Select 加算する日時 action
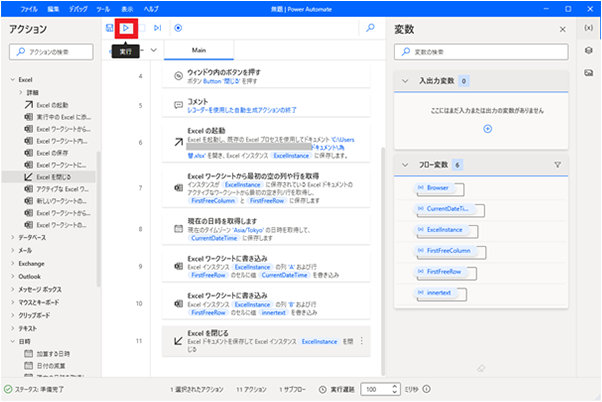Screen dimensions: 602x402 click(x=48, y=354)
